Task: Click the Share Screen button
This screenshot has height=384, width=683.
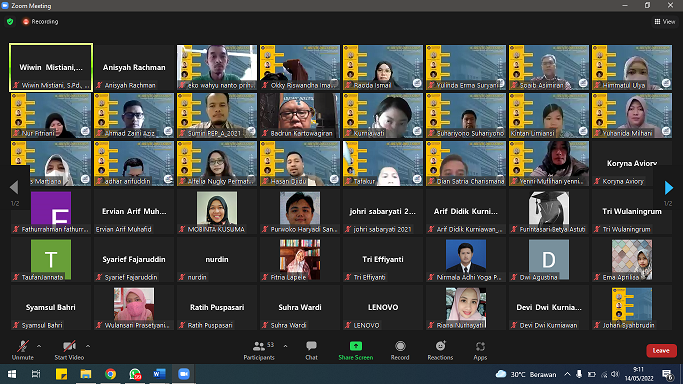Action: (x=356, y=350)
